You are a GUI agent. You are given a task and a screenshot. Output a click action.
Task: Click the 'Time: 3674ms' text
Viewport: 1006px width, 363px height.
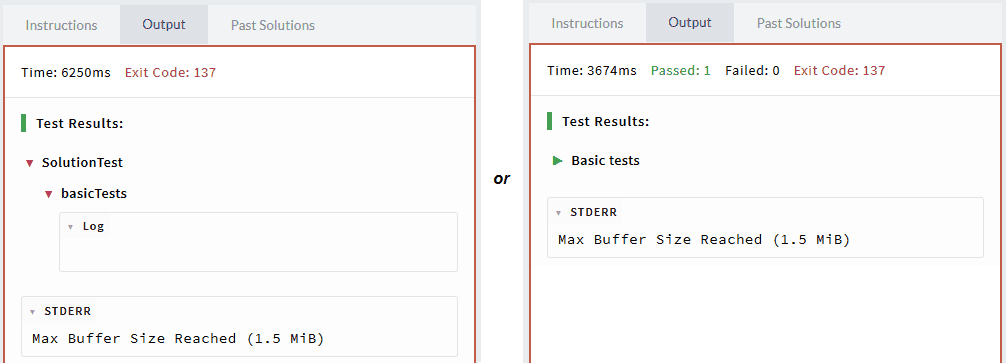[x=592, y=71]
